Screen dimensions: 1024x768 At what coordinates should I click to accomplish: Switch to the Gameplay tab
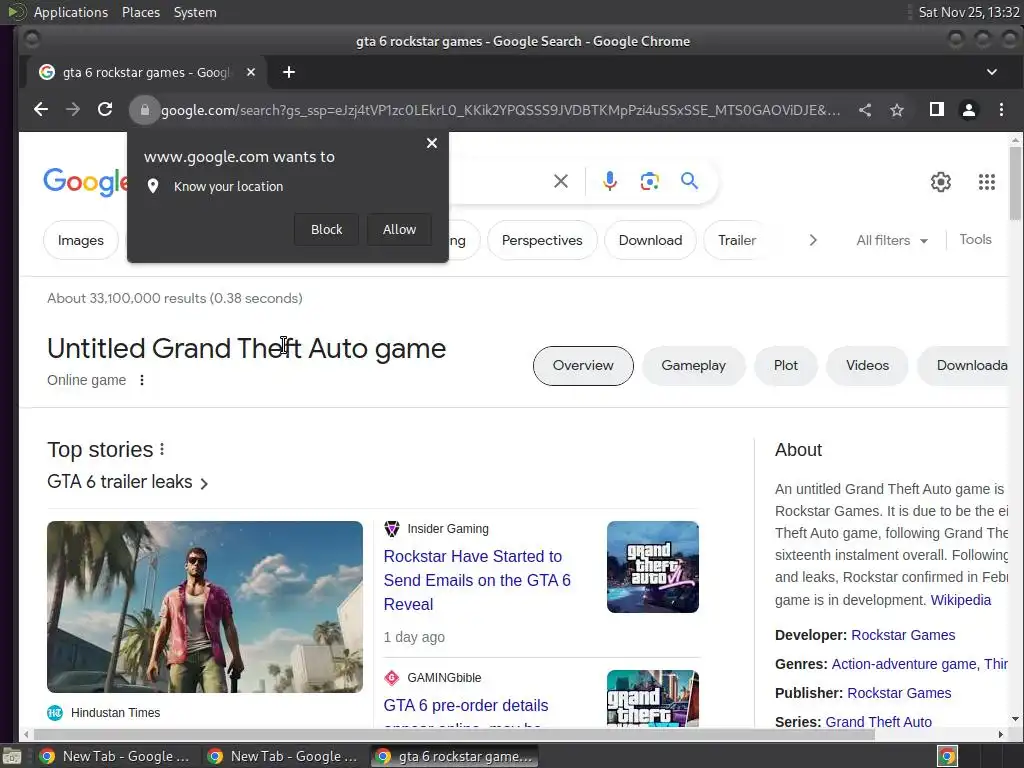tap(694, 366)
